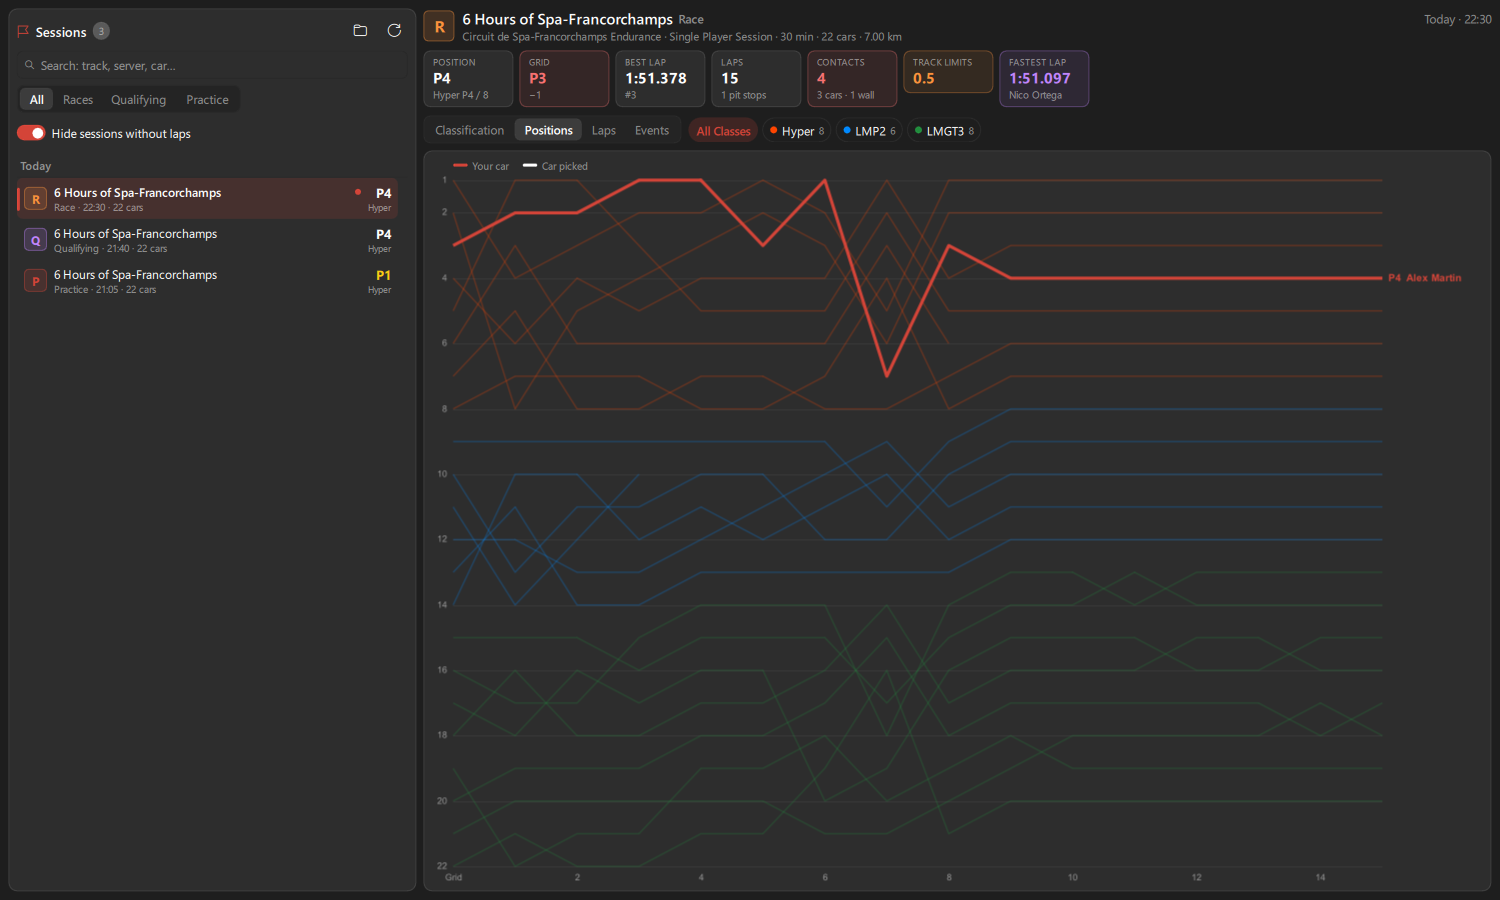The height and width of the screenshot is (900, 1500).
Task: Focus the session search field
Action: (212, 65)
